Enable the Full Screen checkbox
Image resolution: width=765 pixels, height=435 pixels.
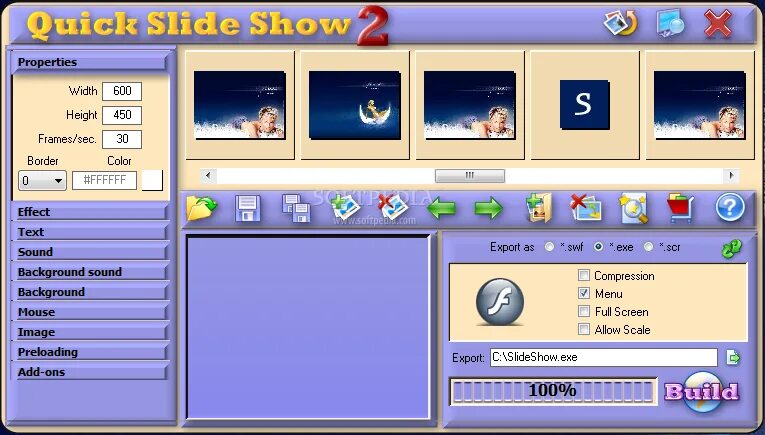[x=584, y=311]
